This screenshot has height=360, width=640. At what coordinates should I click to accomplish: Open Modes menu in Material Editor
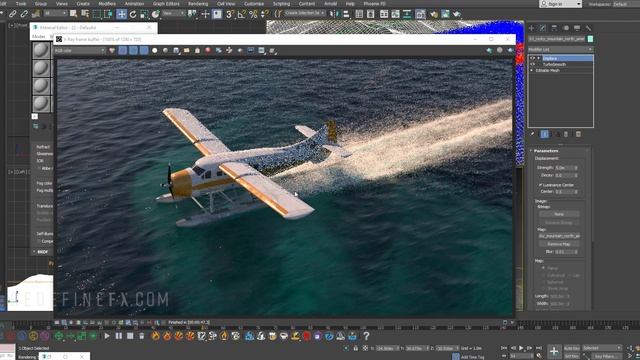(x=38, y=36)
